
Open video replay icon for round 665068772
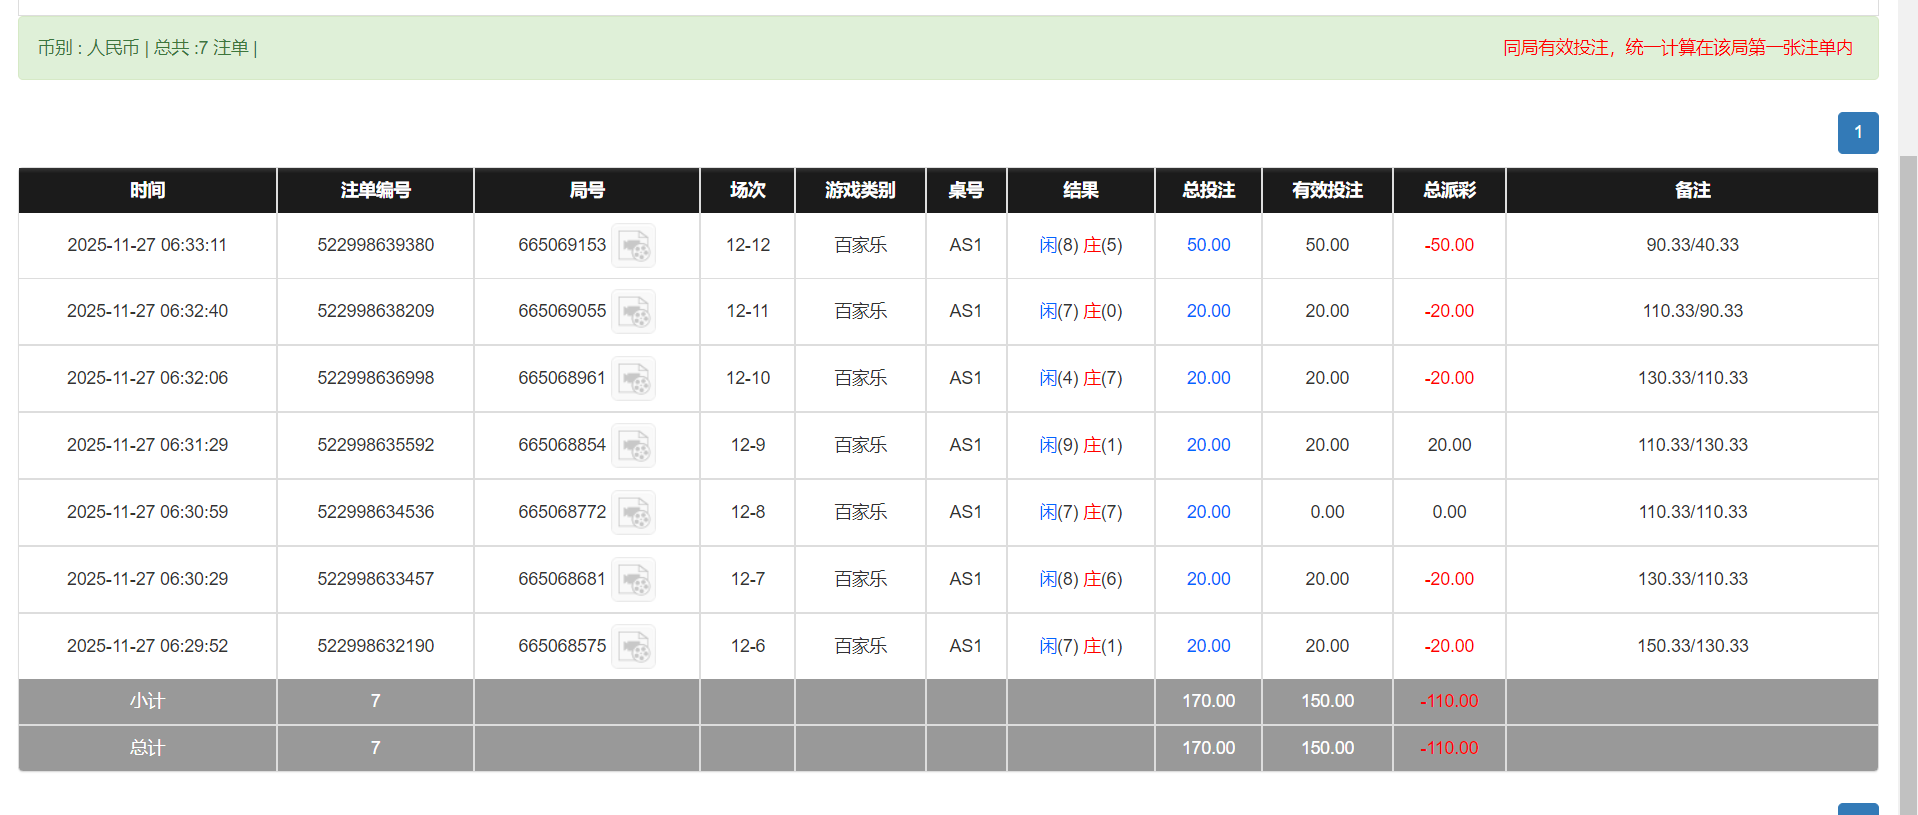pos(633,512)
